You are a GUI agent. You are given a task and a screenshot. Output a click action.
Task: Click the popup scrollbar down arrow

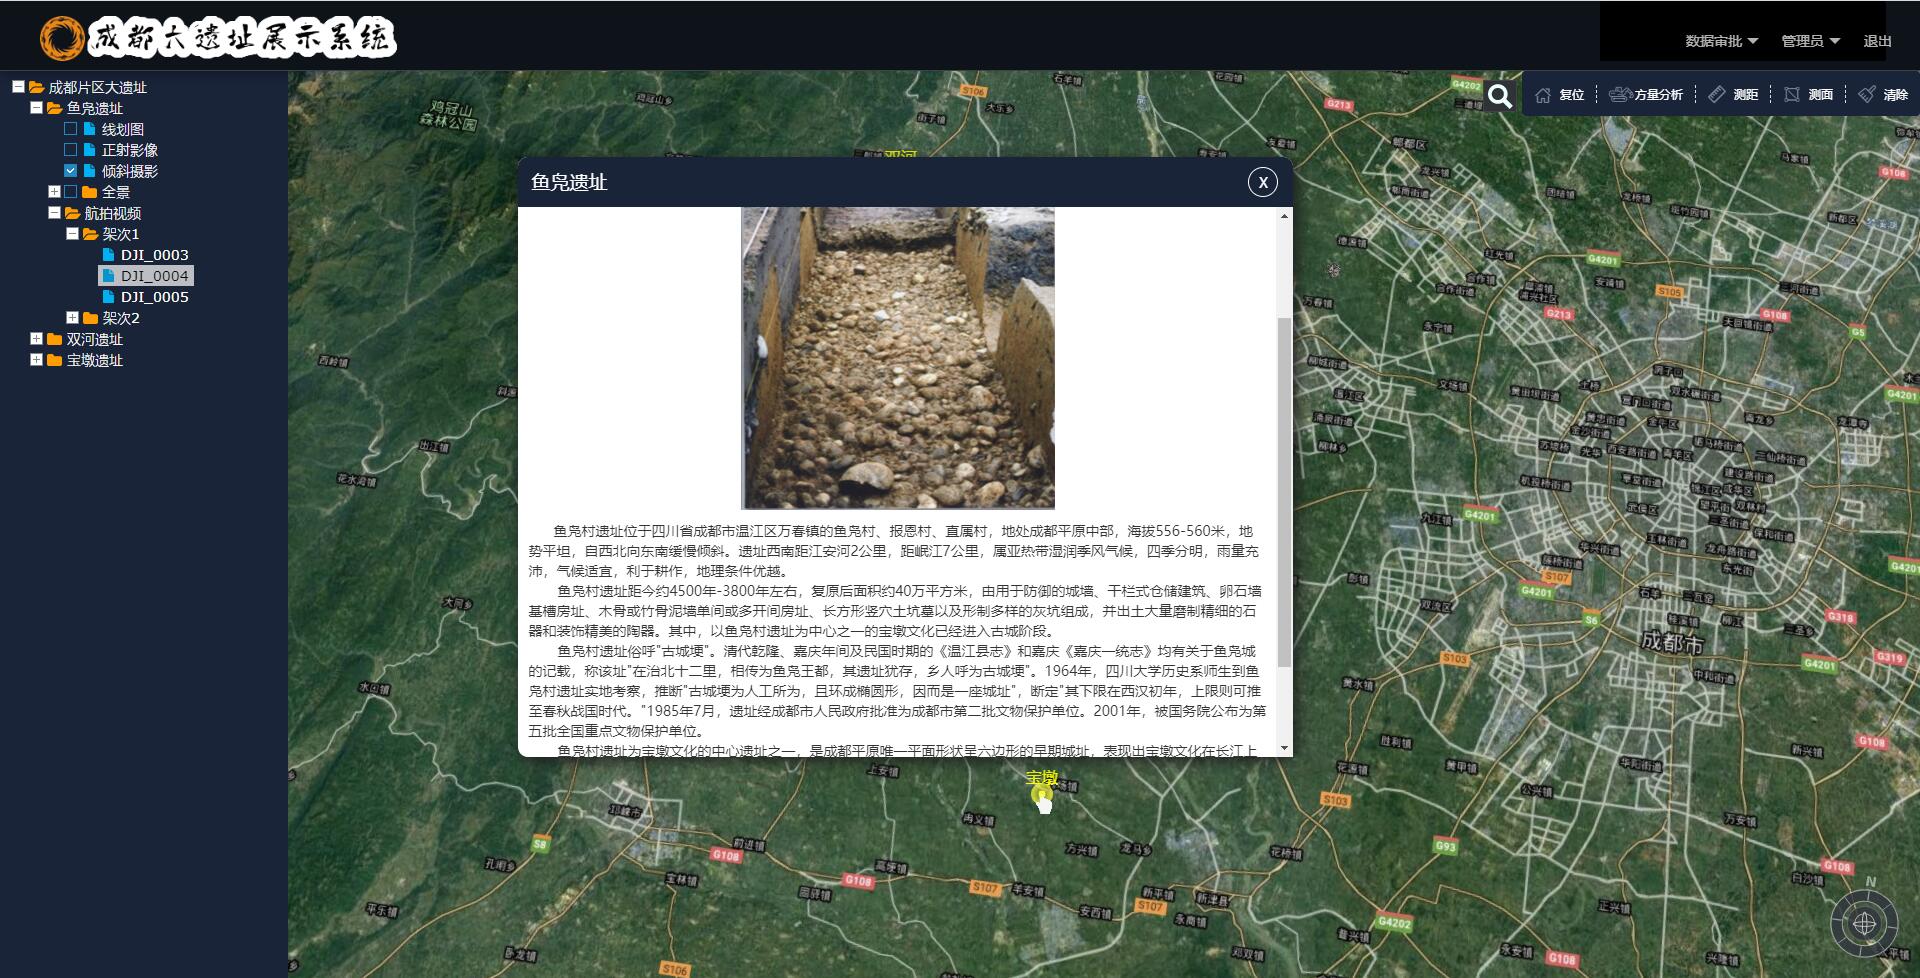click(x=1284, y=748)
